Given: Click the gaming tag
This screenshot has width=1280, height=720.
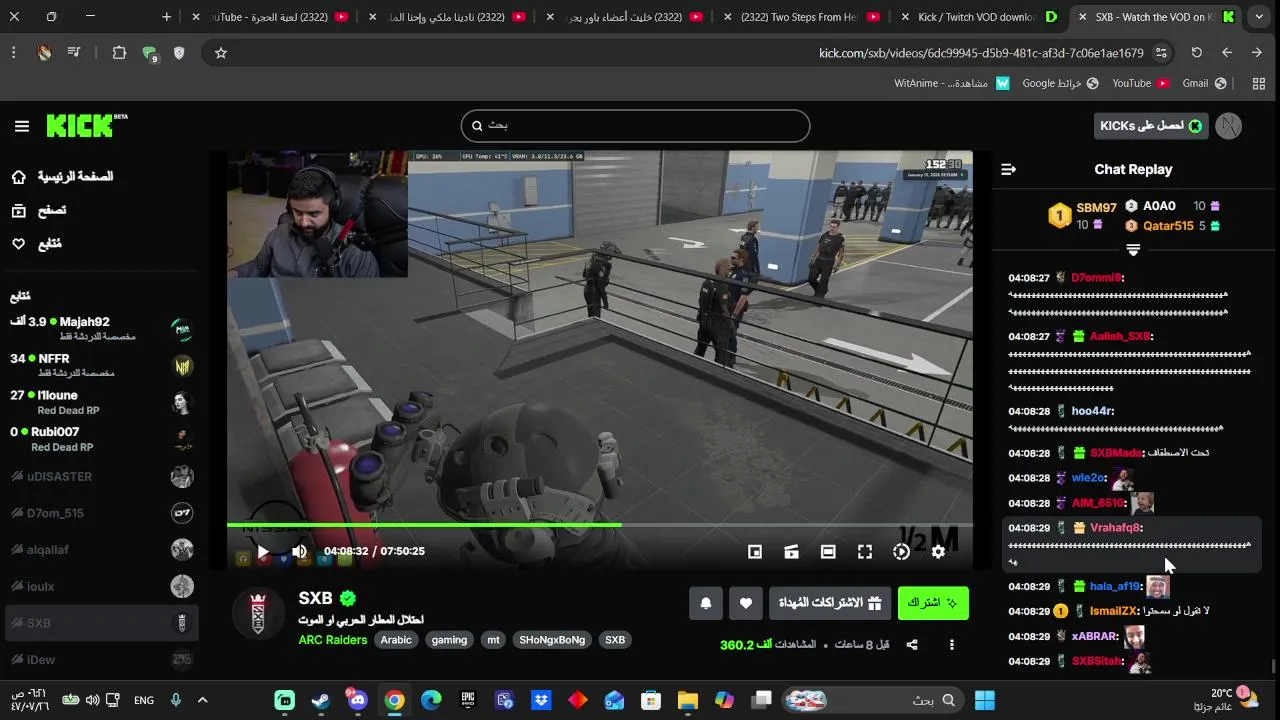Looking at the screenshot, I should pyautogui.click(x=449, y=640).
